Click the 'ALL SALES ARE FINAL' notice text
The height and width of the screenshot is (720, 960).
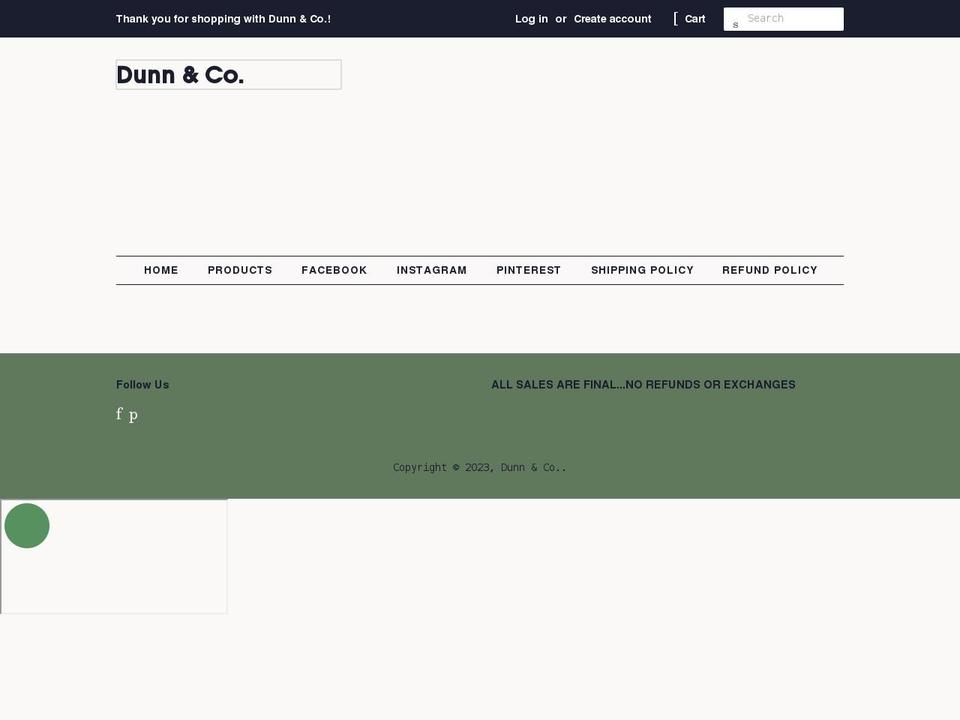(x=643, y=384)
